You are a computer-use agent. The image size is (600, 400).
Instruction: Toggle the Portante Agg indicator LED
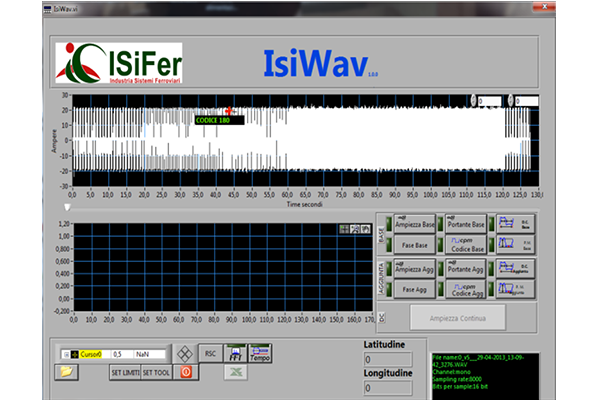pos(440,269)
